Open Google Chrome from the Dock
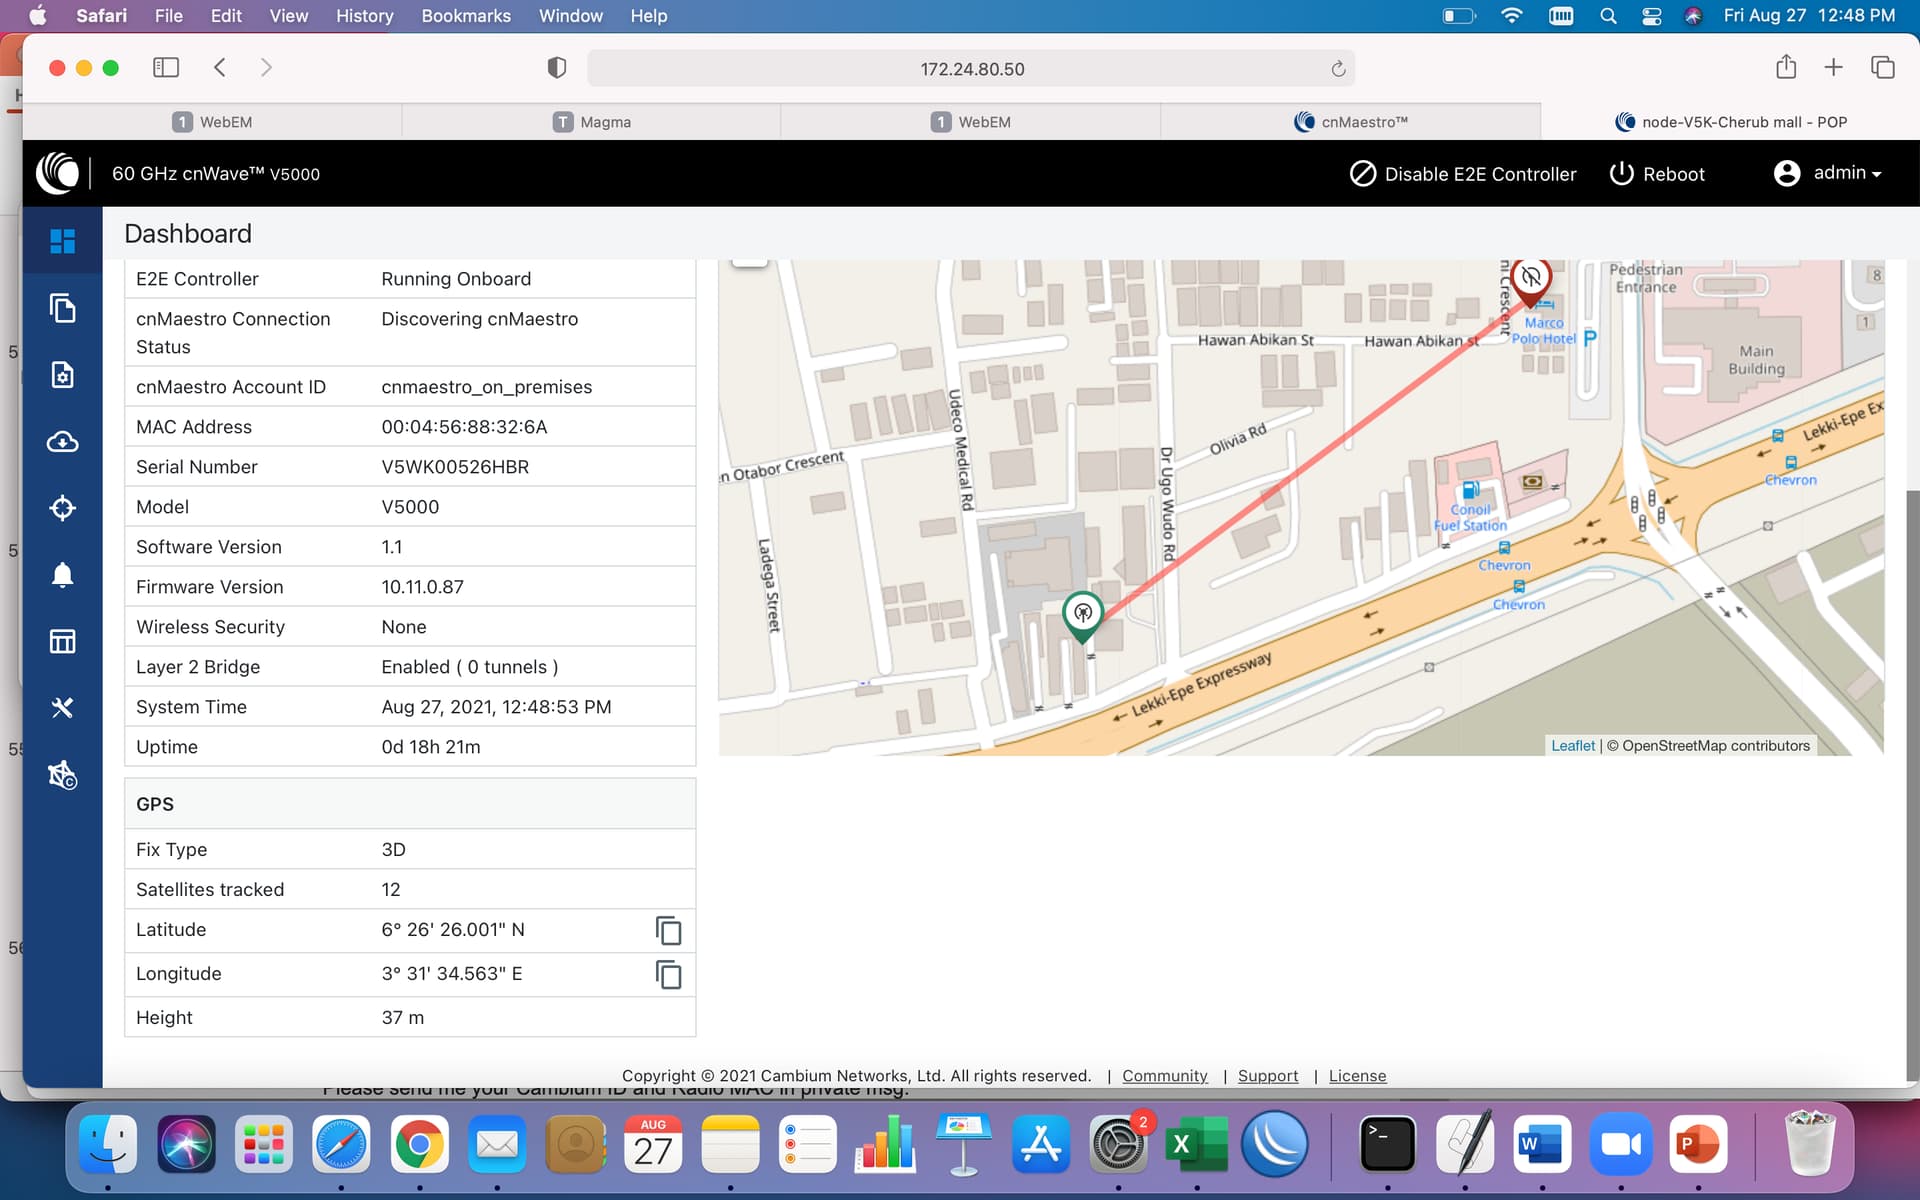Screen dimensions: 1920x1200 pyautogui.click(x=419, y=1143)
